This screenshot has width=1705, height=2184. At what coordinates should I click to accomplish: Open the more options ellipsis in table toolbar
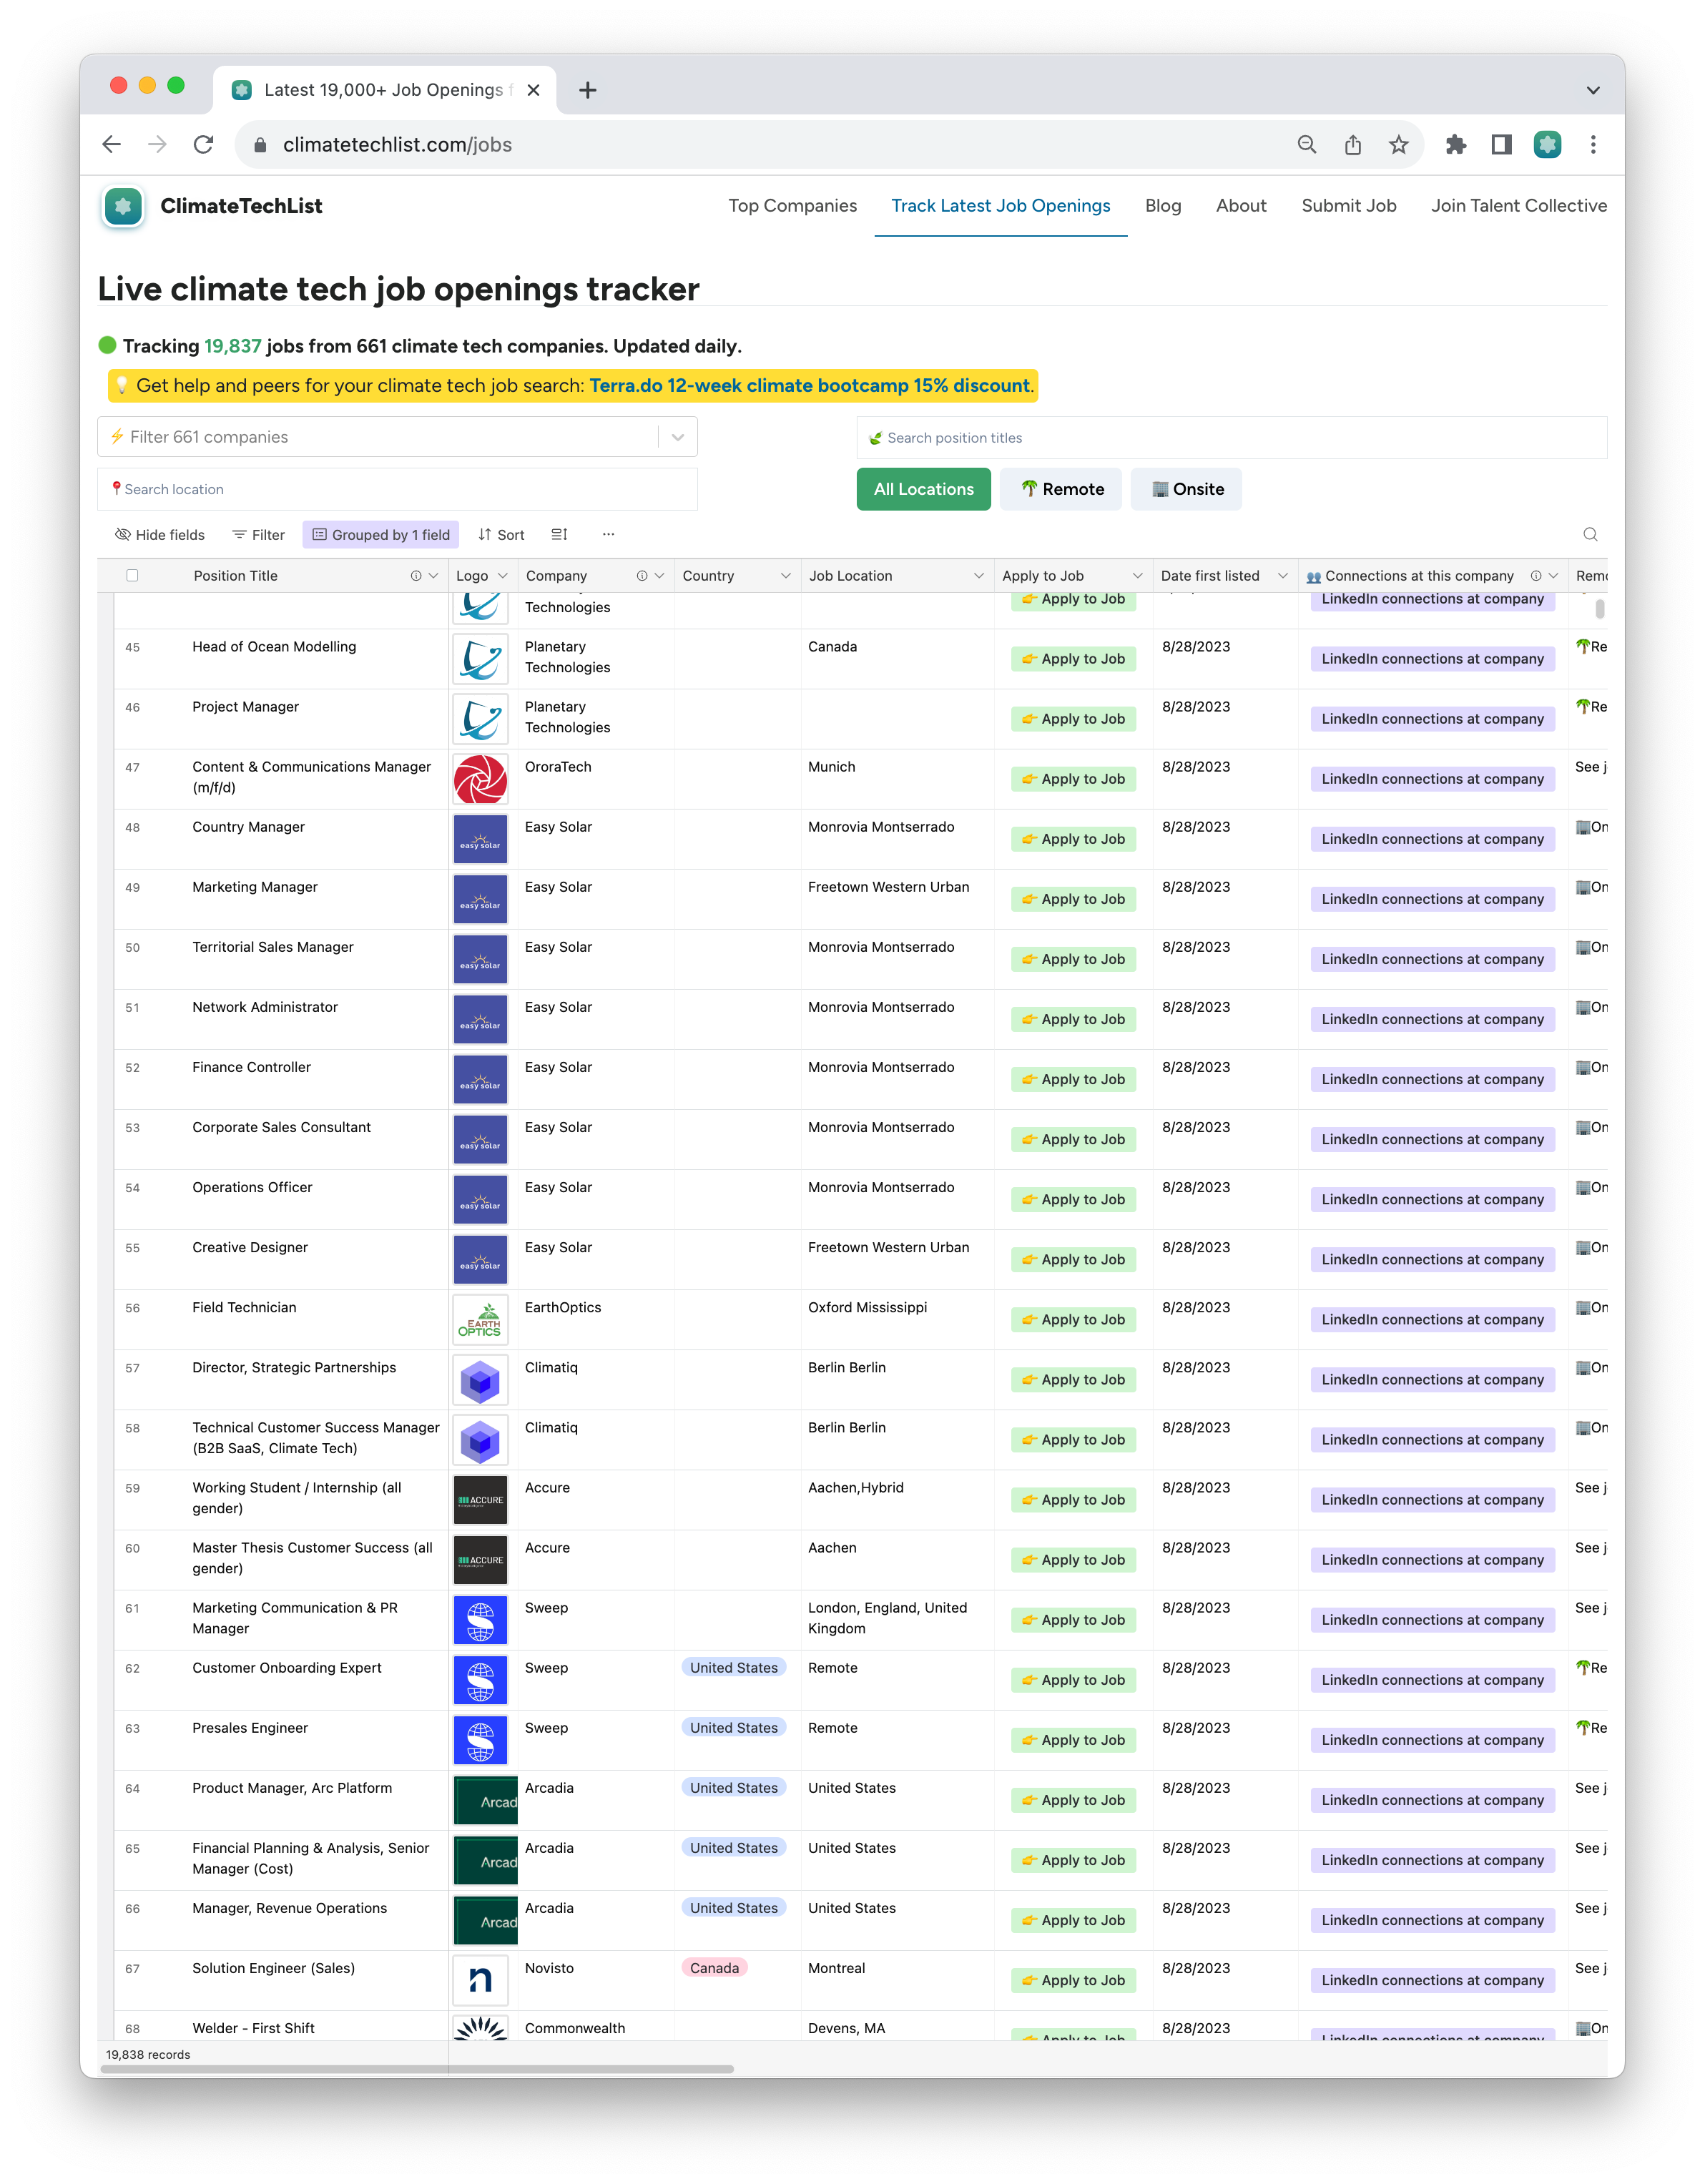tap(608, 535)
